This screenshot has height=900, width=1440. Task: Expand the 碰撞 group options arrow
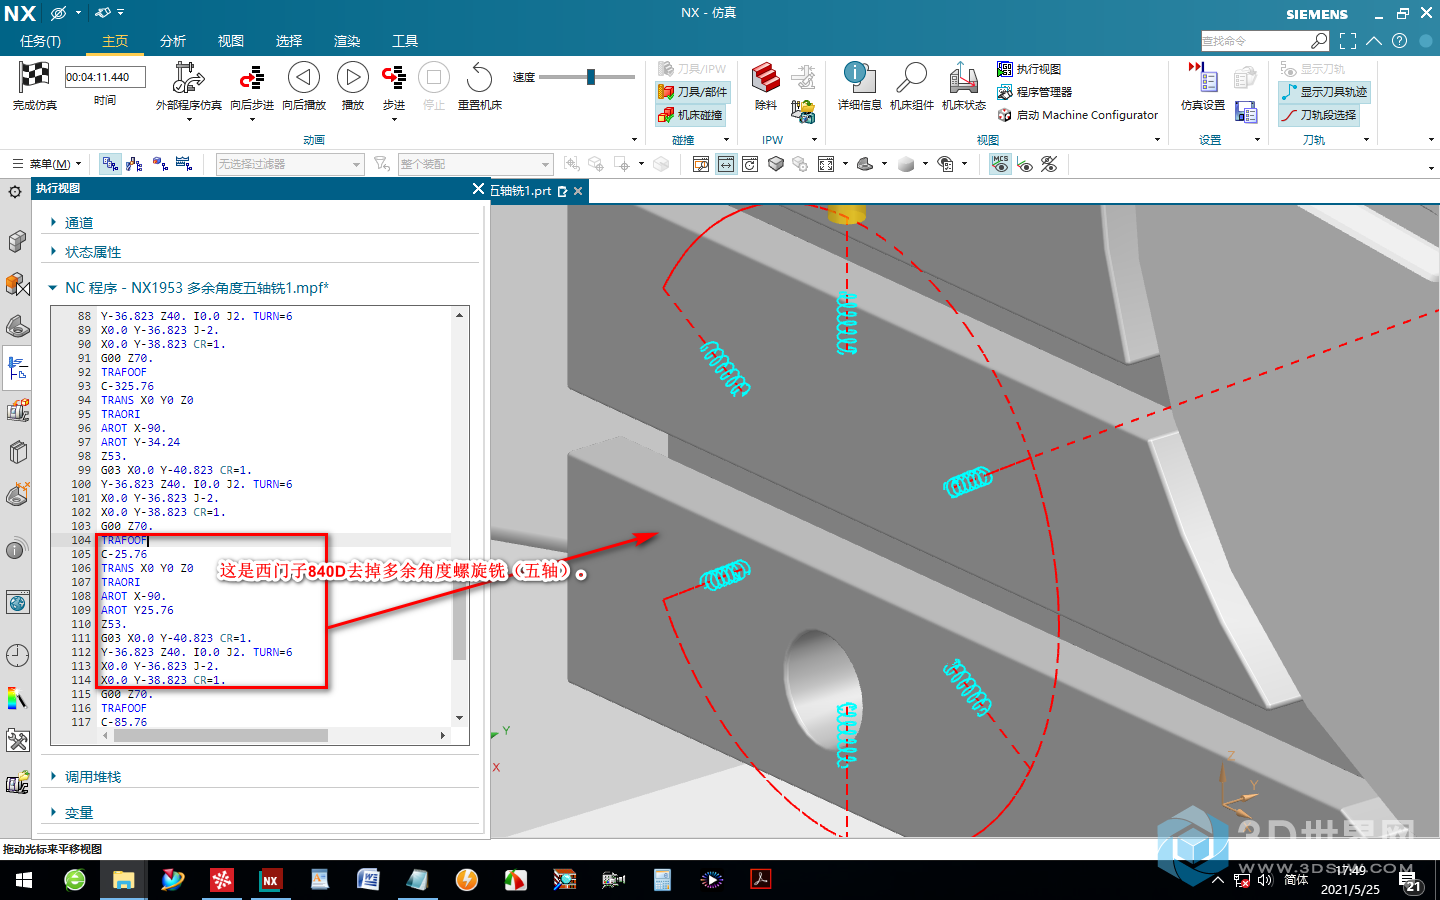726,140
